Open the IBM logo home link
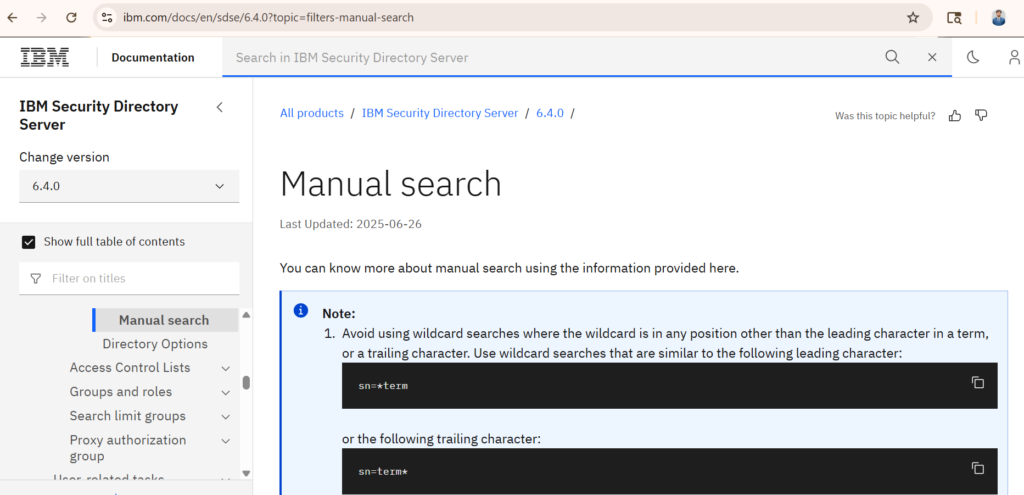The width and height of the screenshot is (1024, 495). 44,57
